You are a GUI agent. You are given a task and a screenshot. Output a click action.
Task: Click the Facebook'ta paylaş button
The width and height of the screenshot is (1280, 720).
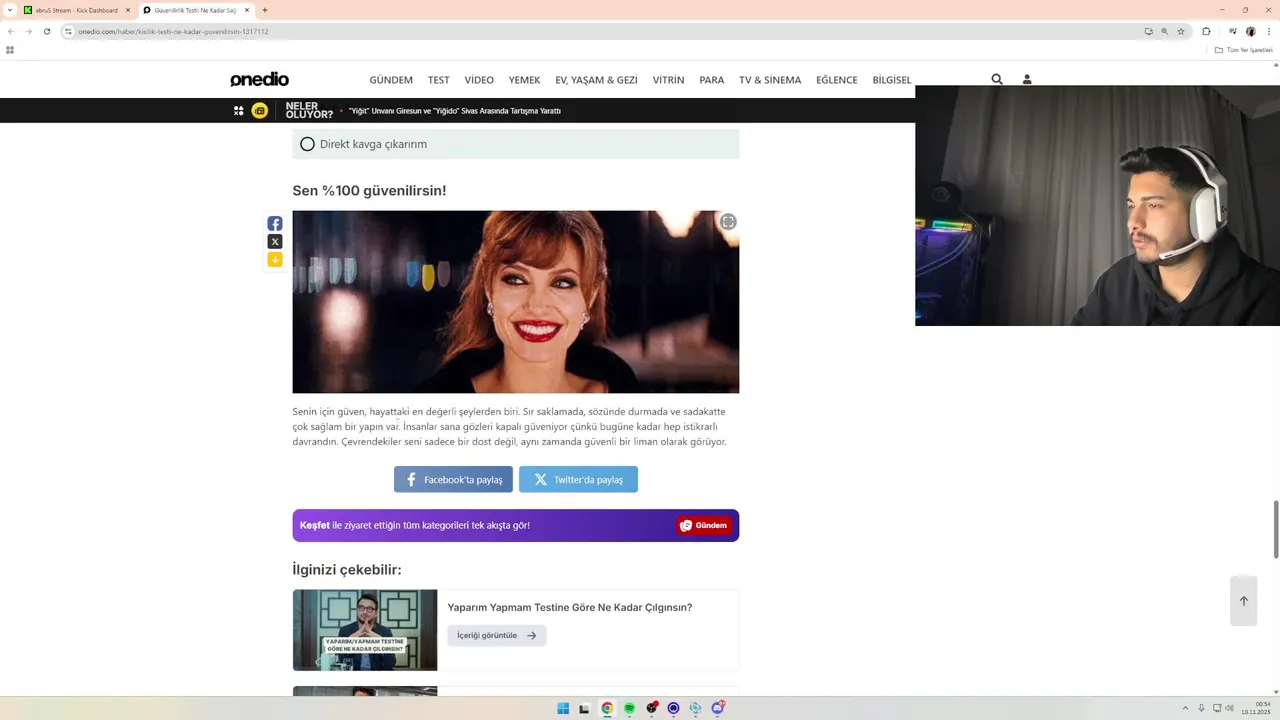[453, 479]
